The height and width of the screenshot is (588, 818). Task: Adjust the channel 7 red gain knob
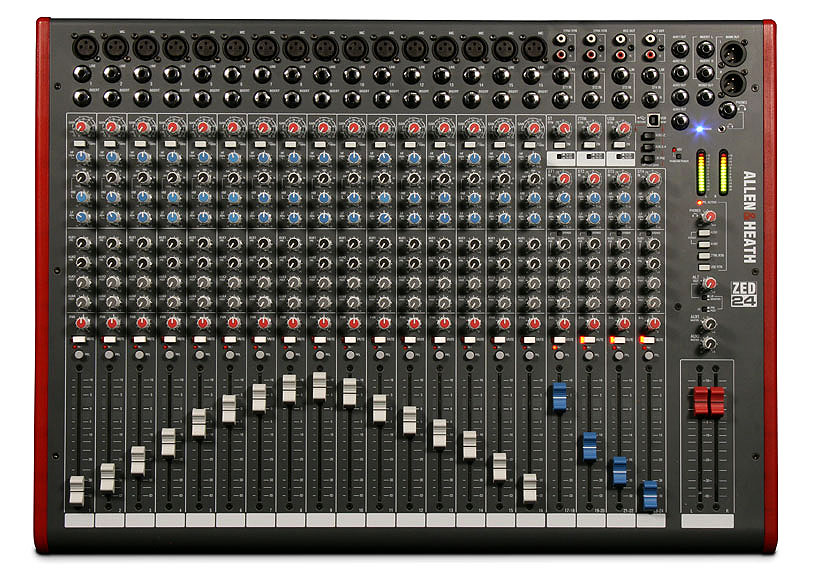pos(263,127)
